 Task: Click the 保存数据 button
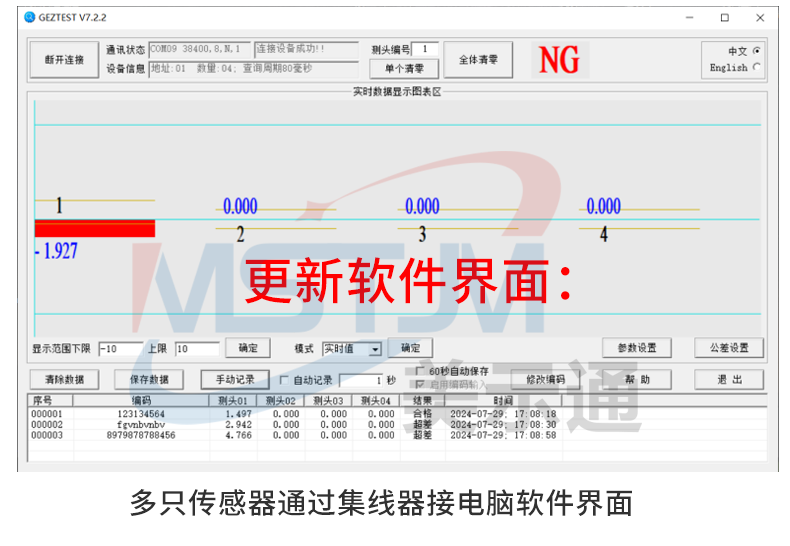tap(149, 380)
